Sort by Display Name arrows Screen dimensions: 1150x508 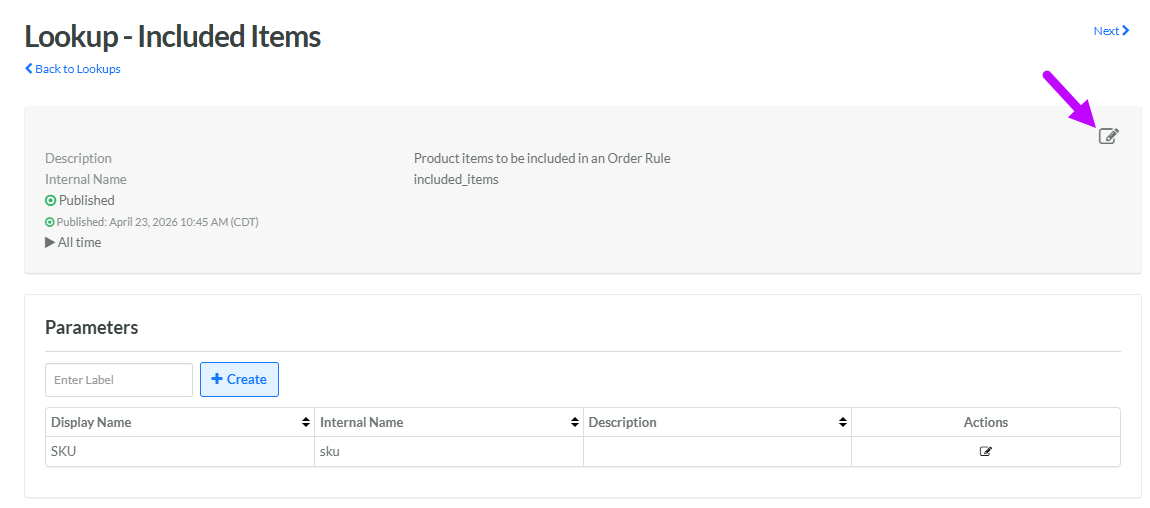(306, 423)
